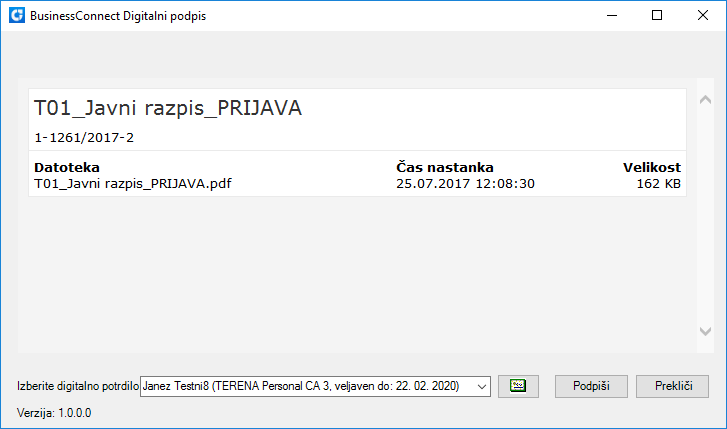Select the Janez Testni8 certificate combo box

coord(315,386)
